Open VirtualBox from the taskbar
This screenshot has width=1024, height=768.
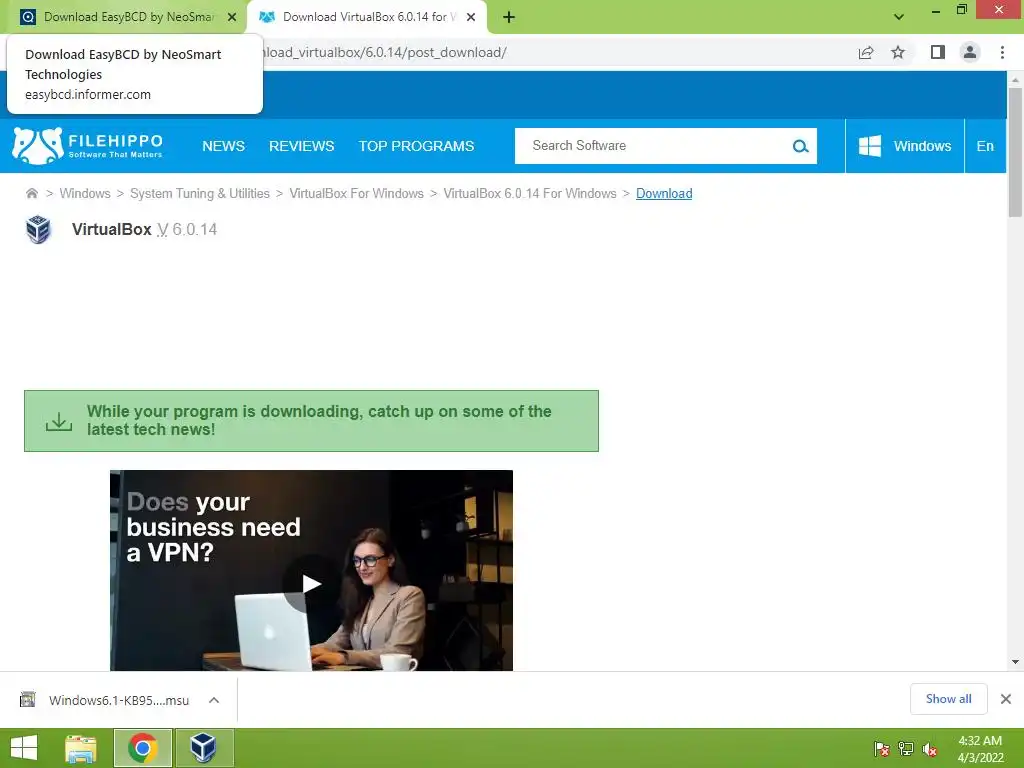coord(203,748)
